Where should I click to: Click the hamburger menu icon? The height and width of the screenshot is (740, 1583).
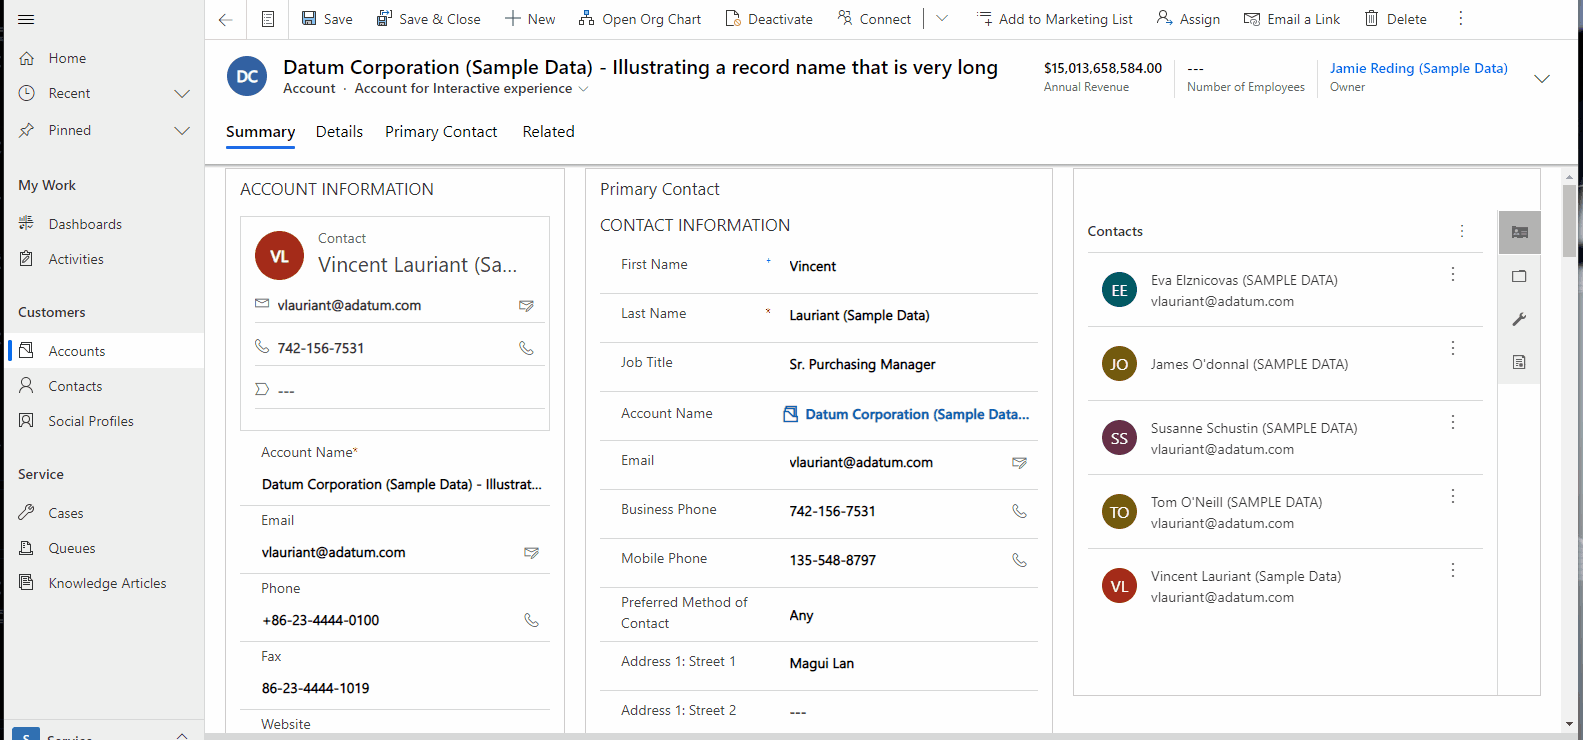pos(26,19)
